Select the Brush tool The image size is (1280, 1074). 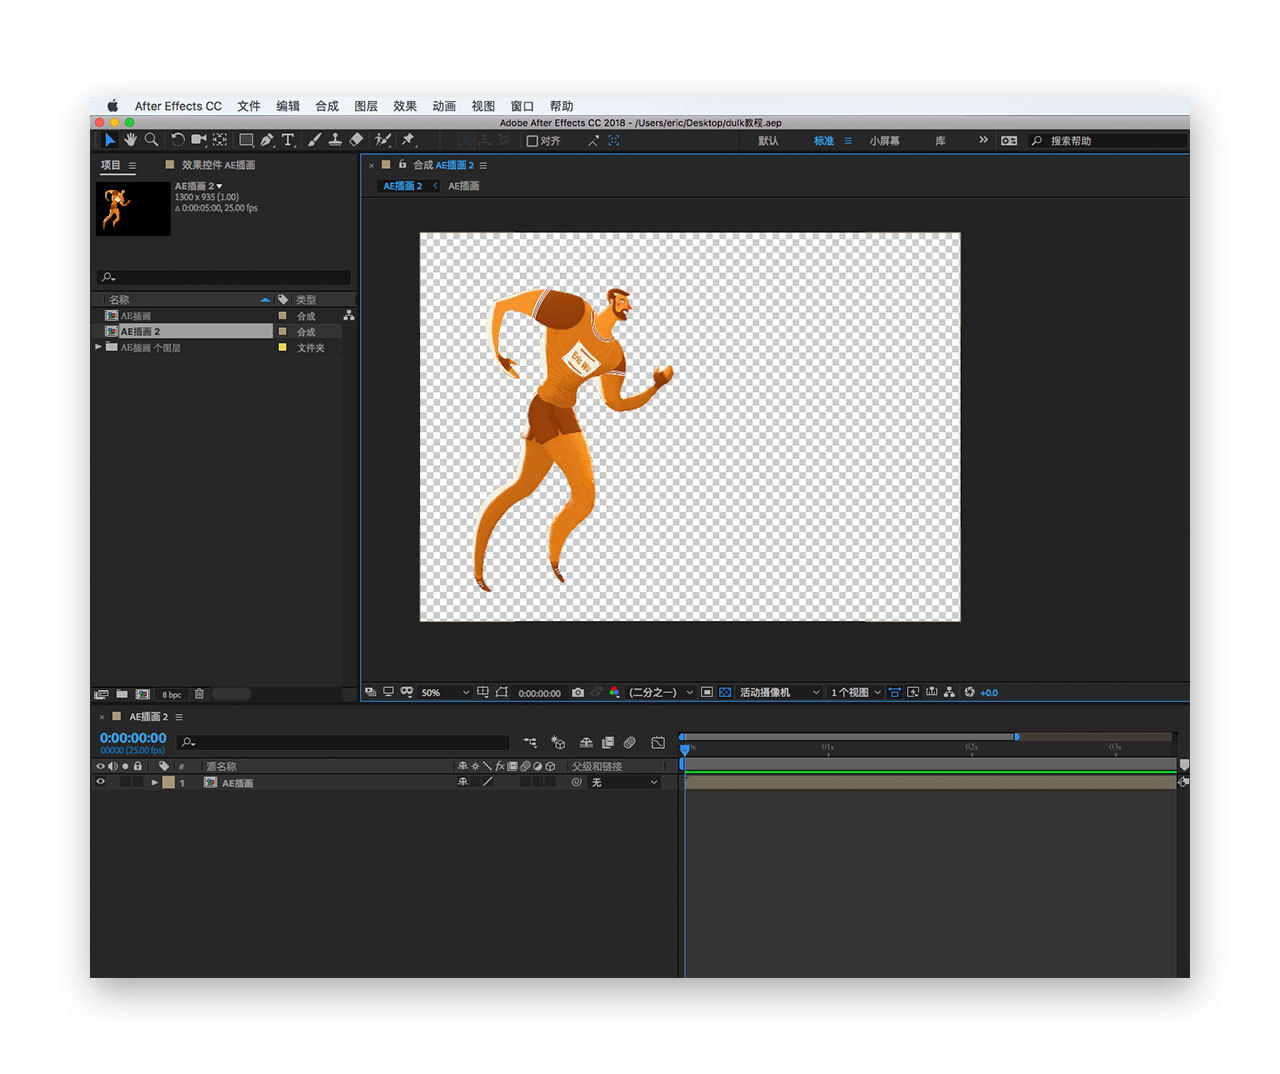pyautogui.click(x=314, y=140)
